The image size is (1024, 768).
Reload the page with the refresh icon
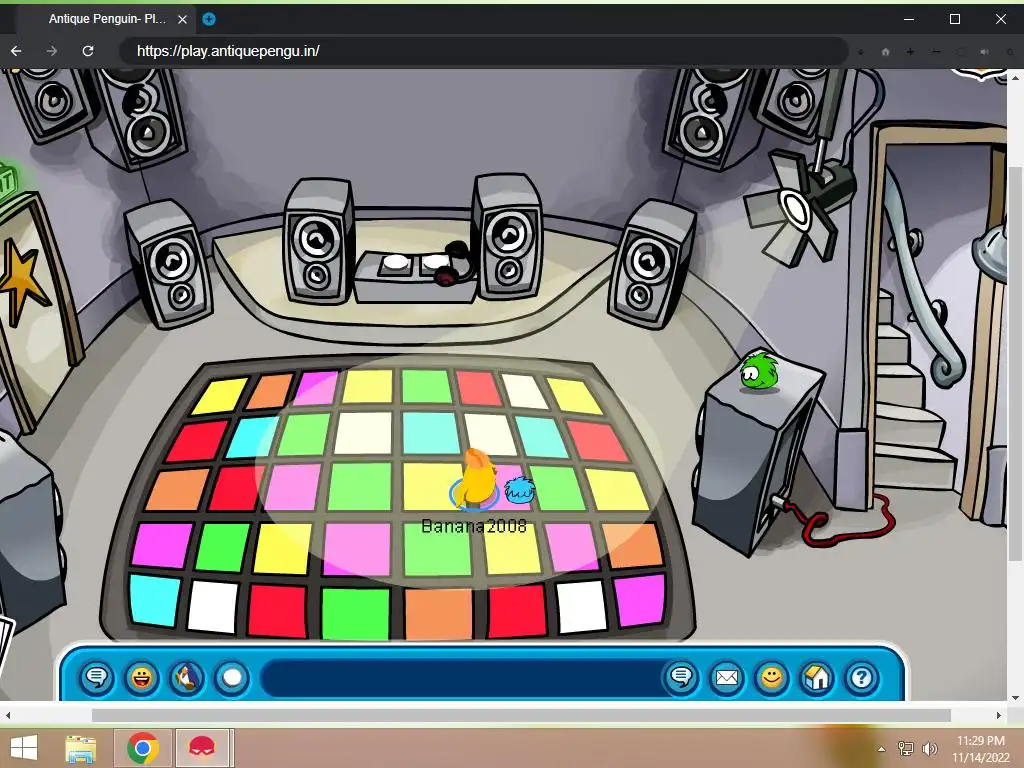(x=88, y=51)
